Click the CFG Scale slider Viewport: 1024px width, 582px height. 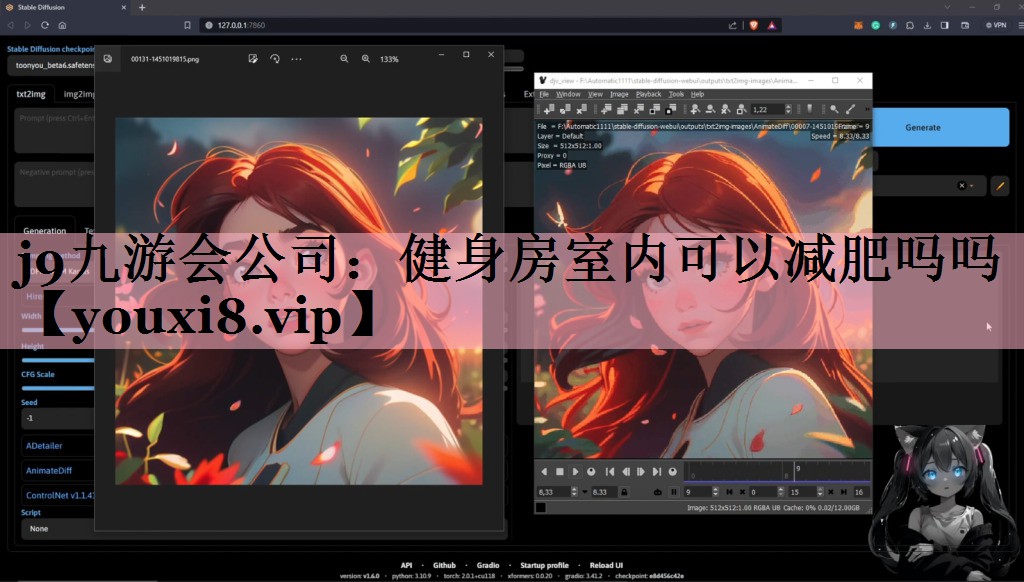coord(58,388)
